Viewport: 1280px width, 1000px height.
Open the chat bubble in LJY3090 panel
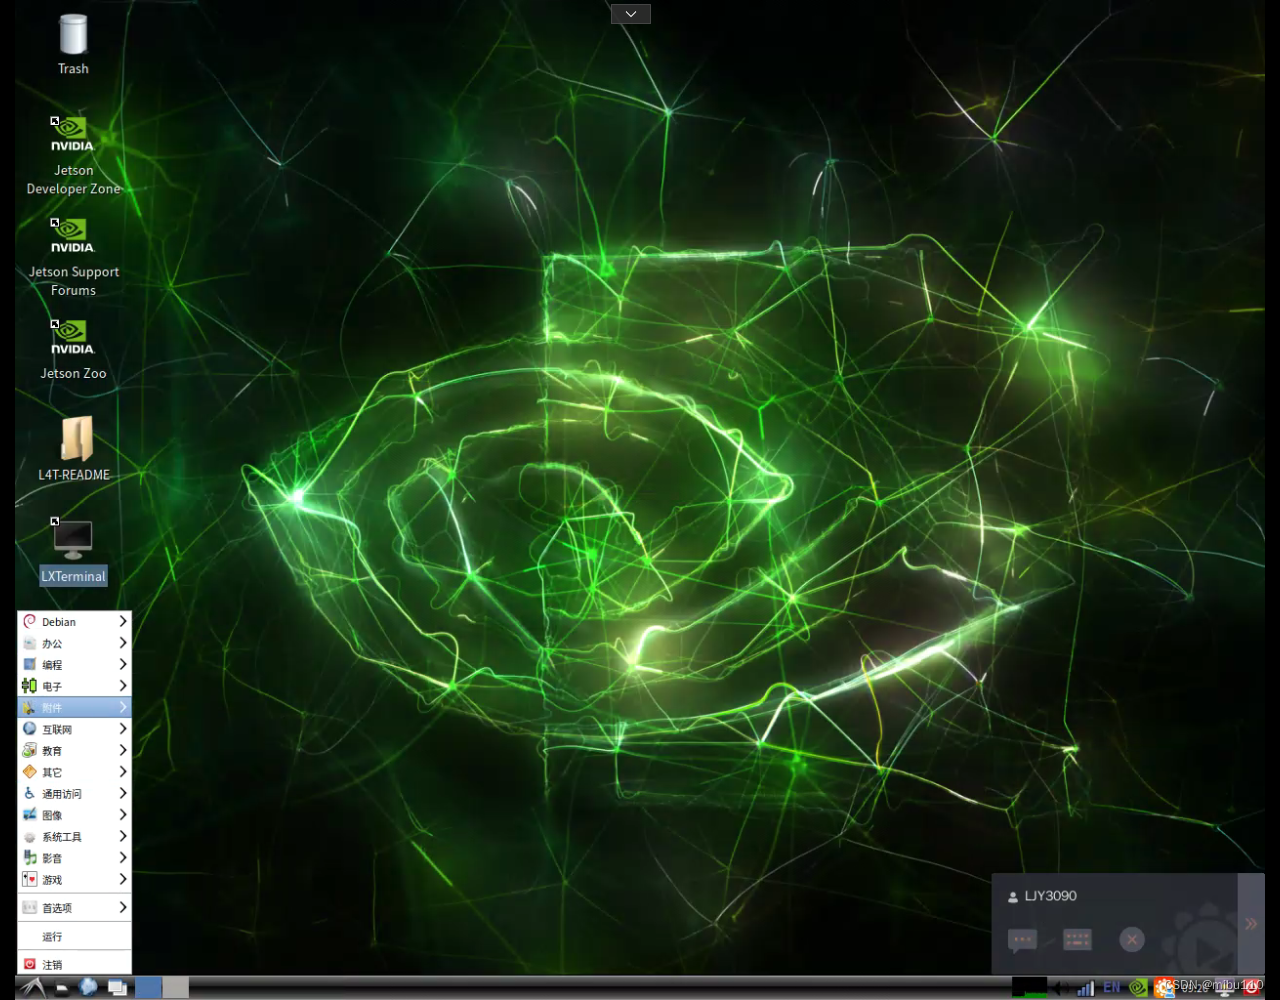(x=1022, y=940)
